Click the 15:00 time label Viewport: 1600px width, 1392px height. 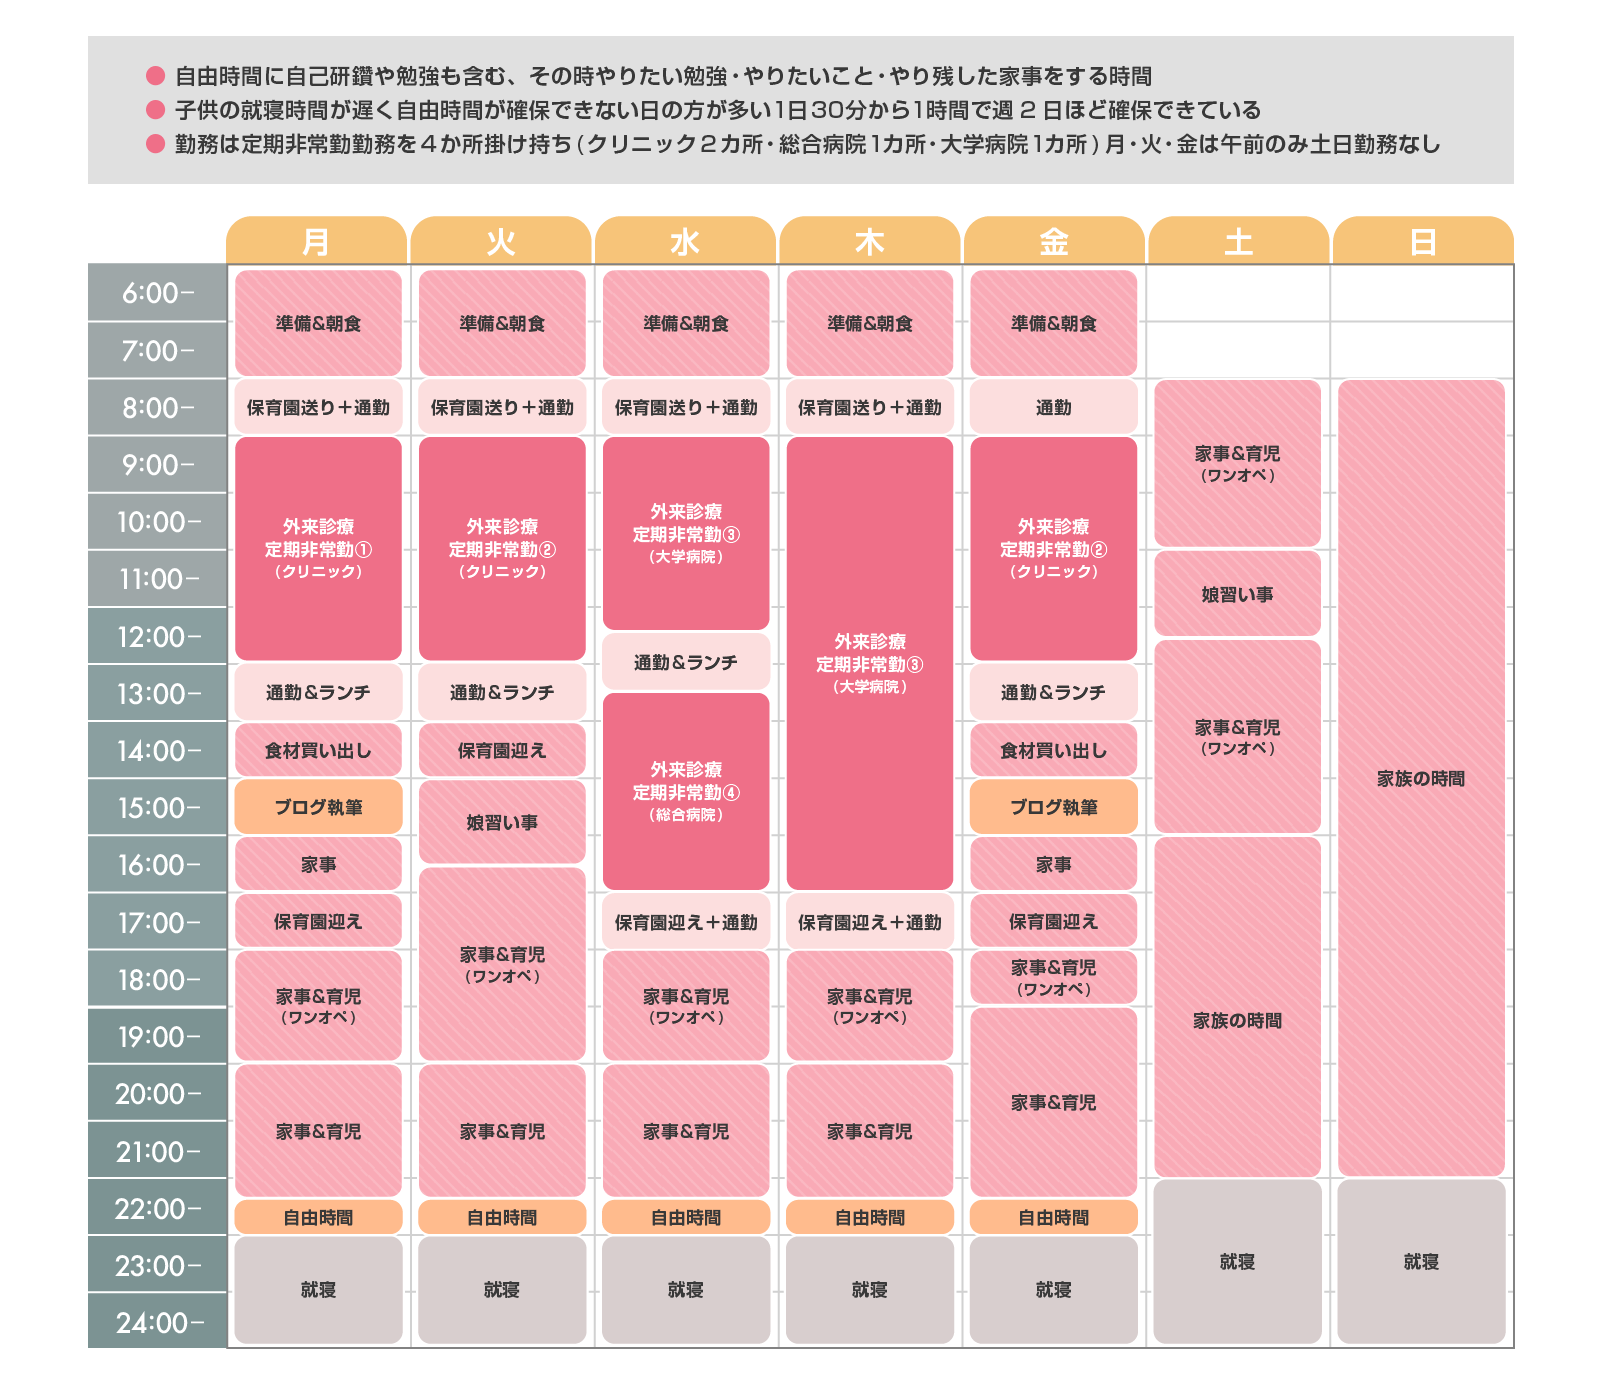pyautogui.click(x=157, y=808)
